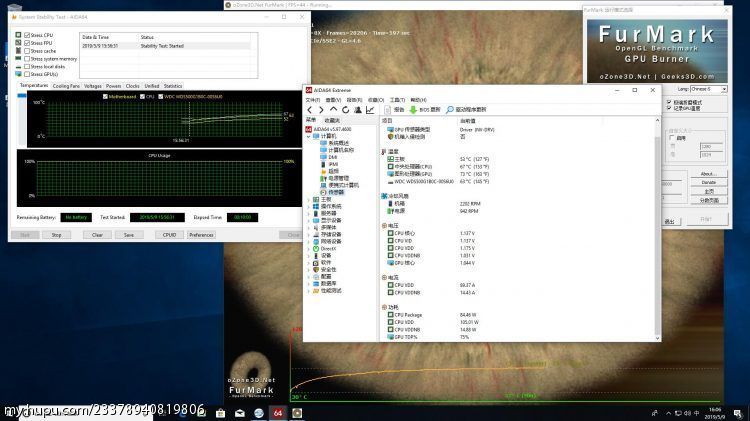Open Mail app from the taskbar
Image resolution: width=750 pixels, height=421 pixels.
[x=240, y=413]
